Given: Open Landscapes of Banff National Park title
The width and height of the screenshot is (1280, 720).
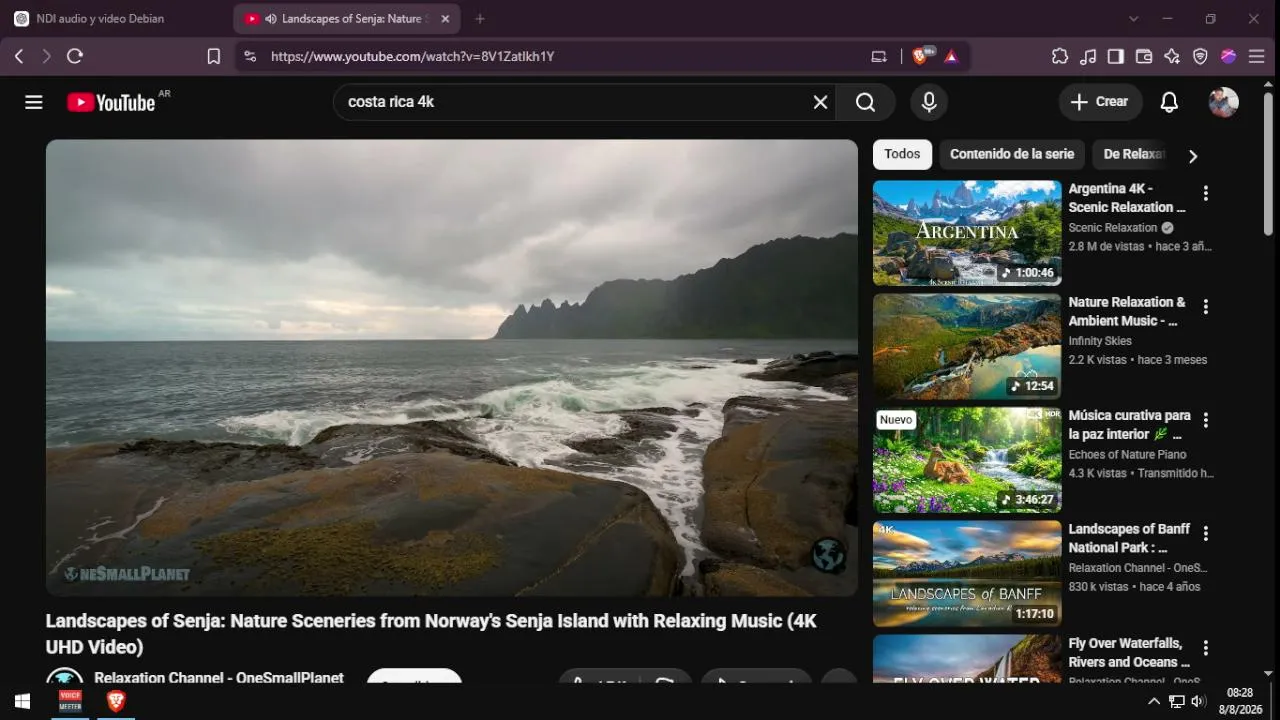Looking at the screenshot, I should pyautogui.click(x=1130, y=538).
